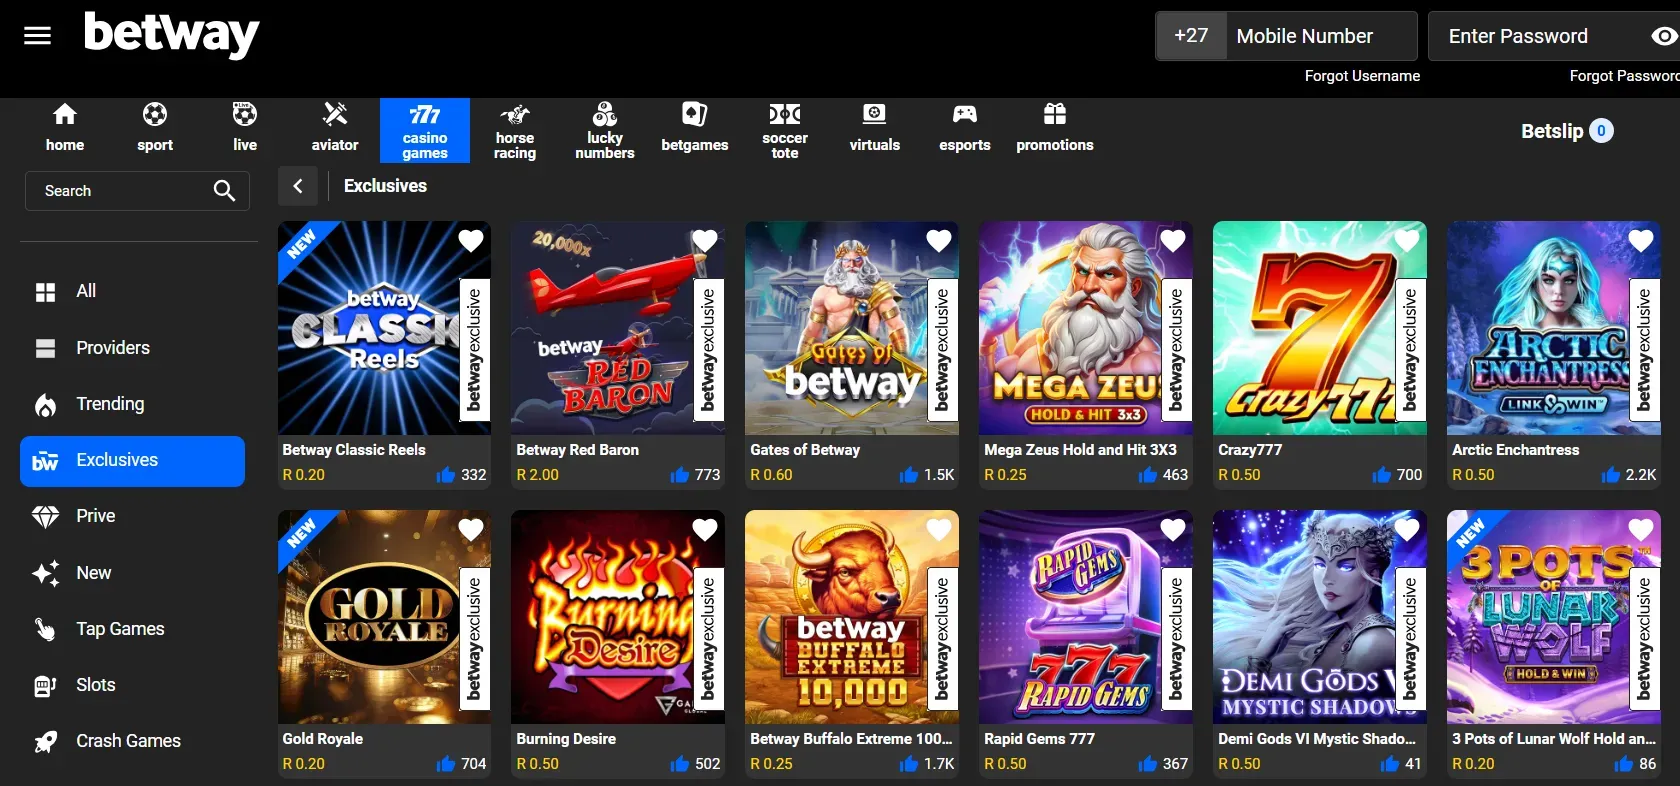1680x786 pixels.
Task: Toggle password visibility eye icon
Action: pos(1664,36)
